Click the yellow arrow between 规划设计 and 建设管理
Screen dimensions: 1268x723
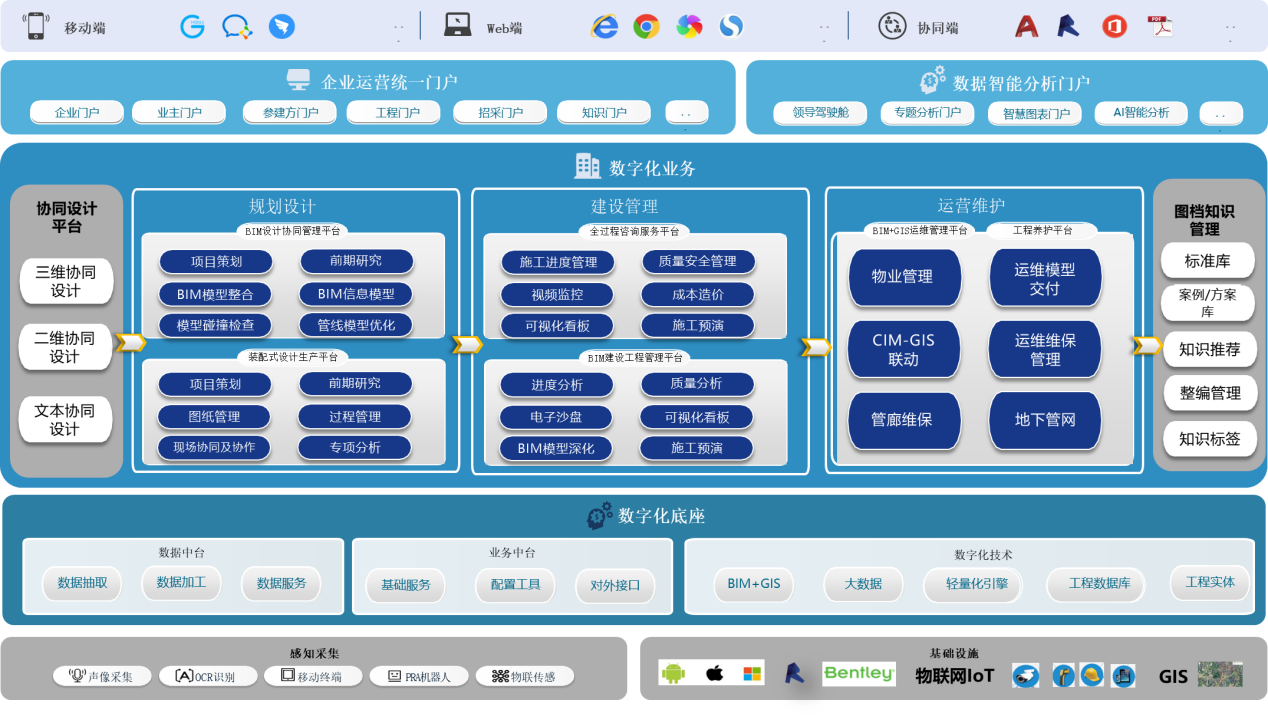[467, 345]
